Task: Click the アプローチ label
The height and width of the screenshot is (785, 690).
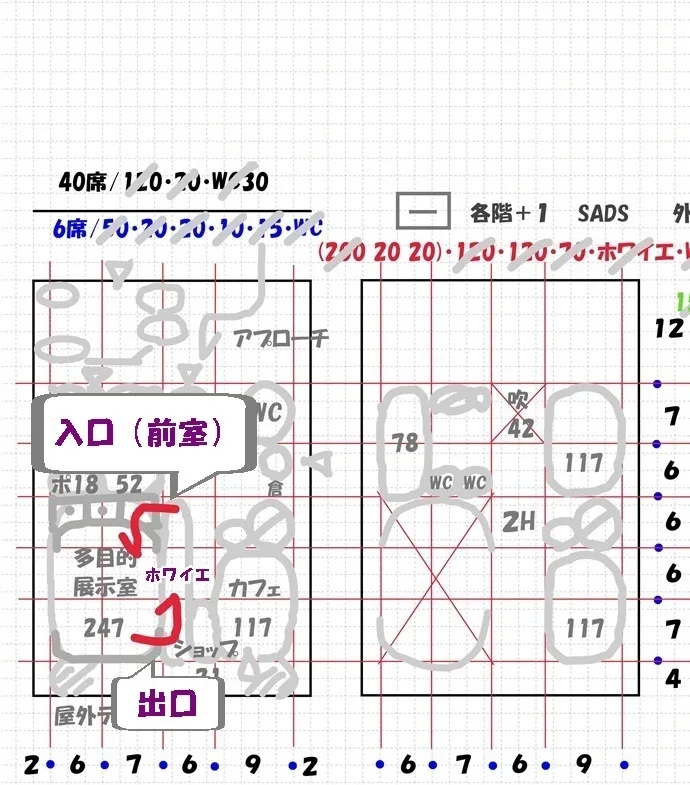Action: point(281,338)
